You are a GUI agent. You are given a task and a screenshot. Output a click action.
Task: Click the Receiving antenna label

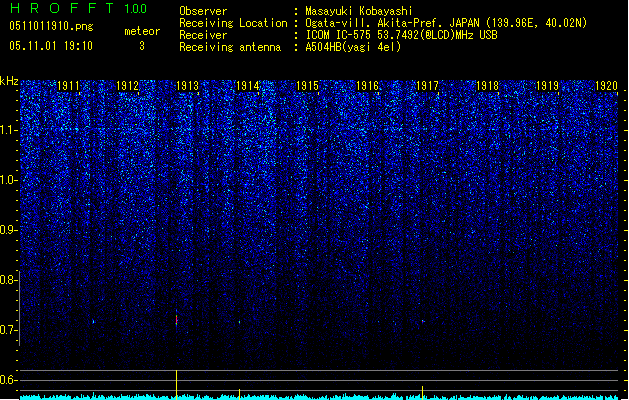coord(230,47)
